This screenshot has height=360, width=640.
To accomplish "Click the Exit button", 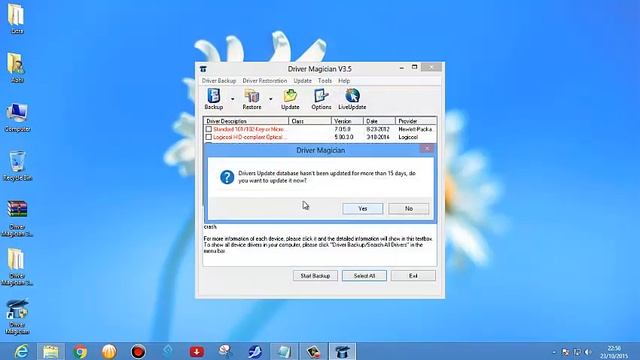I will coord(413,276).
